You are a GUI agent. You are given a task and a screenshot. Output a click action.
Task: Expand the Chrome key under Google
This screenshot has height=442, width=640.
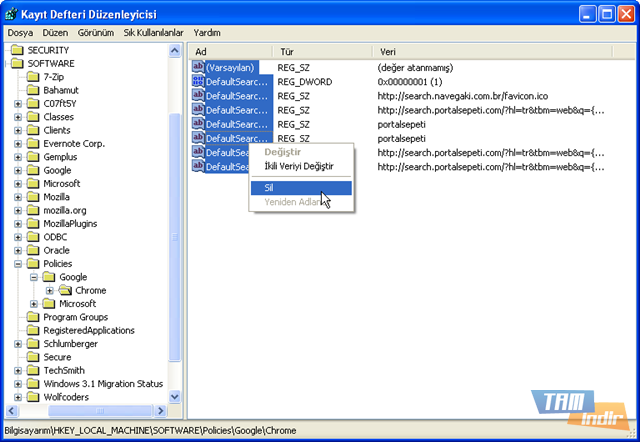point(50,291)
